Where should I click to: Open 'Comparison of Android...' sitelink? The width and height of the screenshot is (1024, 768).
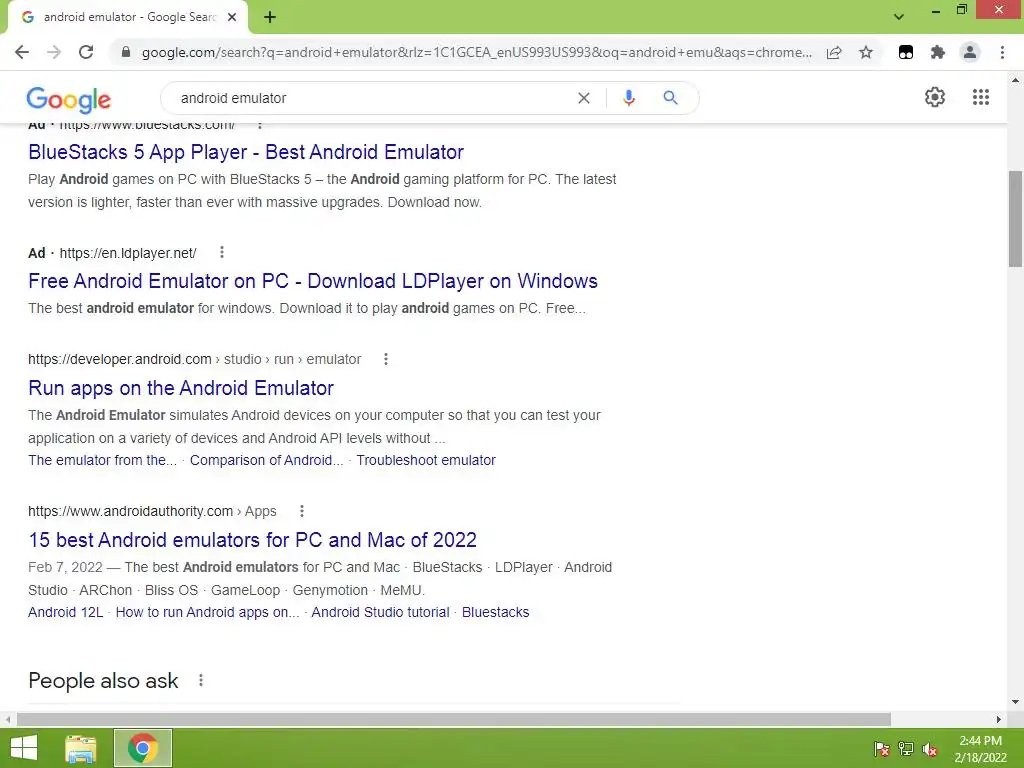coord(266,460)
